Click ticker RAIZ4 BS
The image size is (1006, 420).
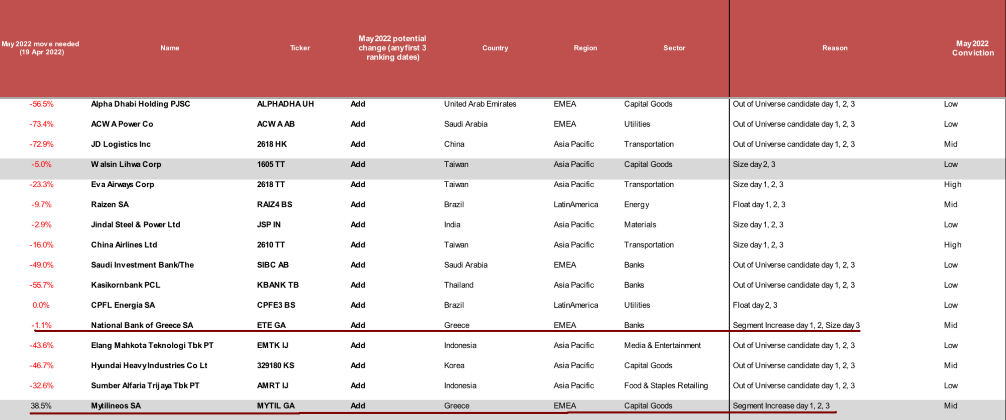(275, 205)
